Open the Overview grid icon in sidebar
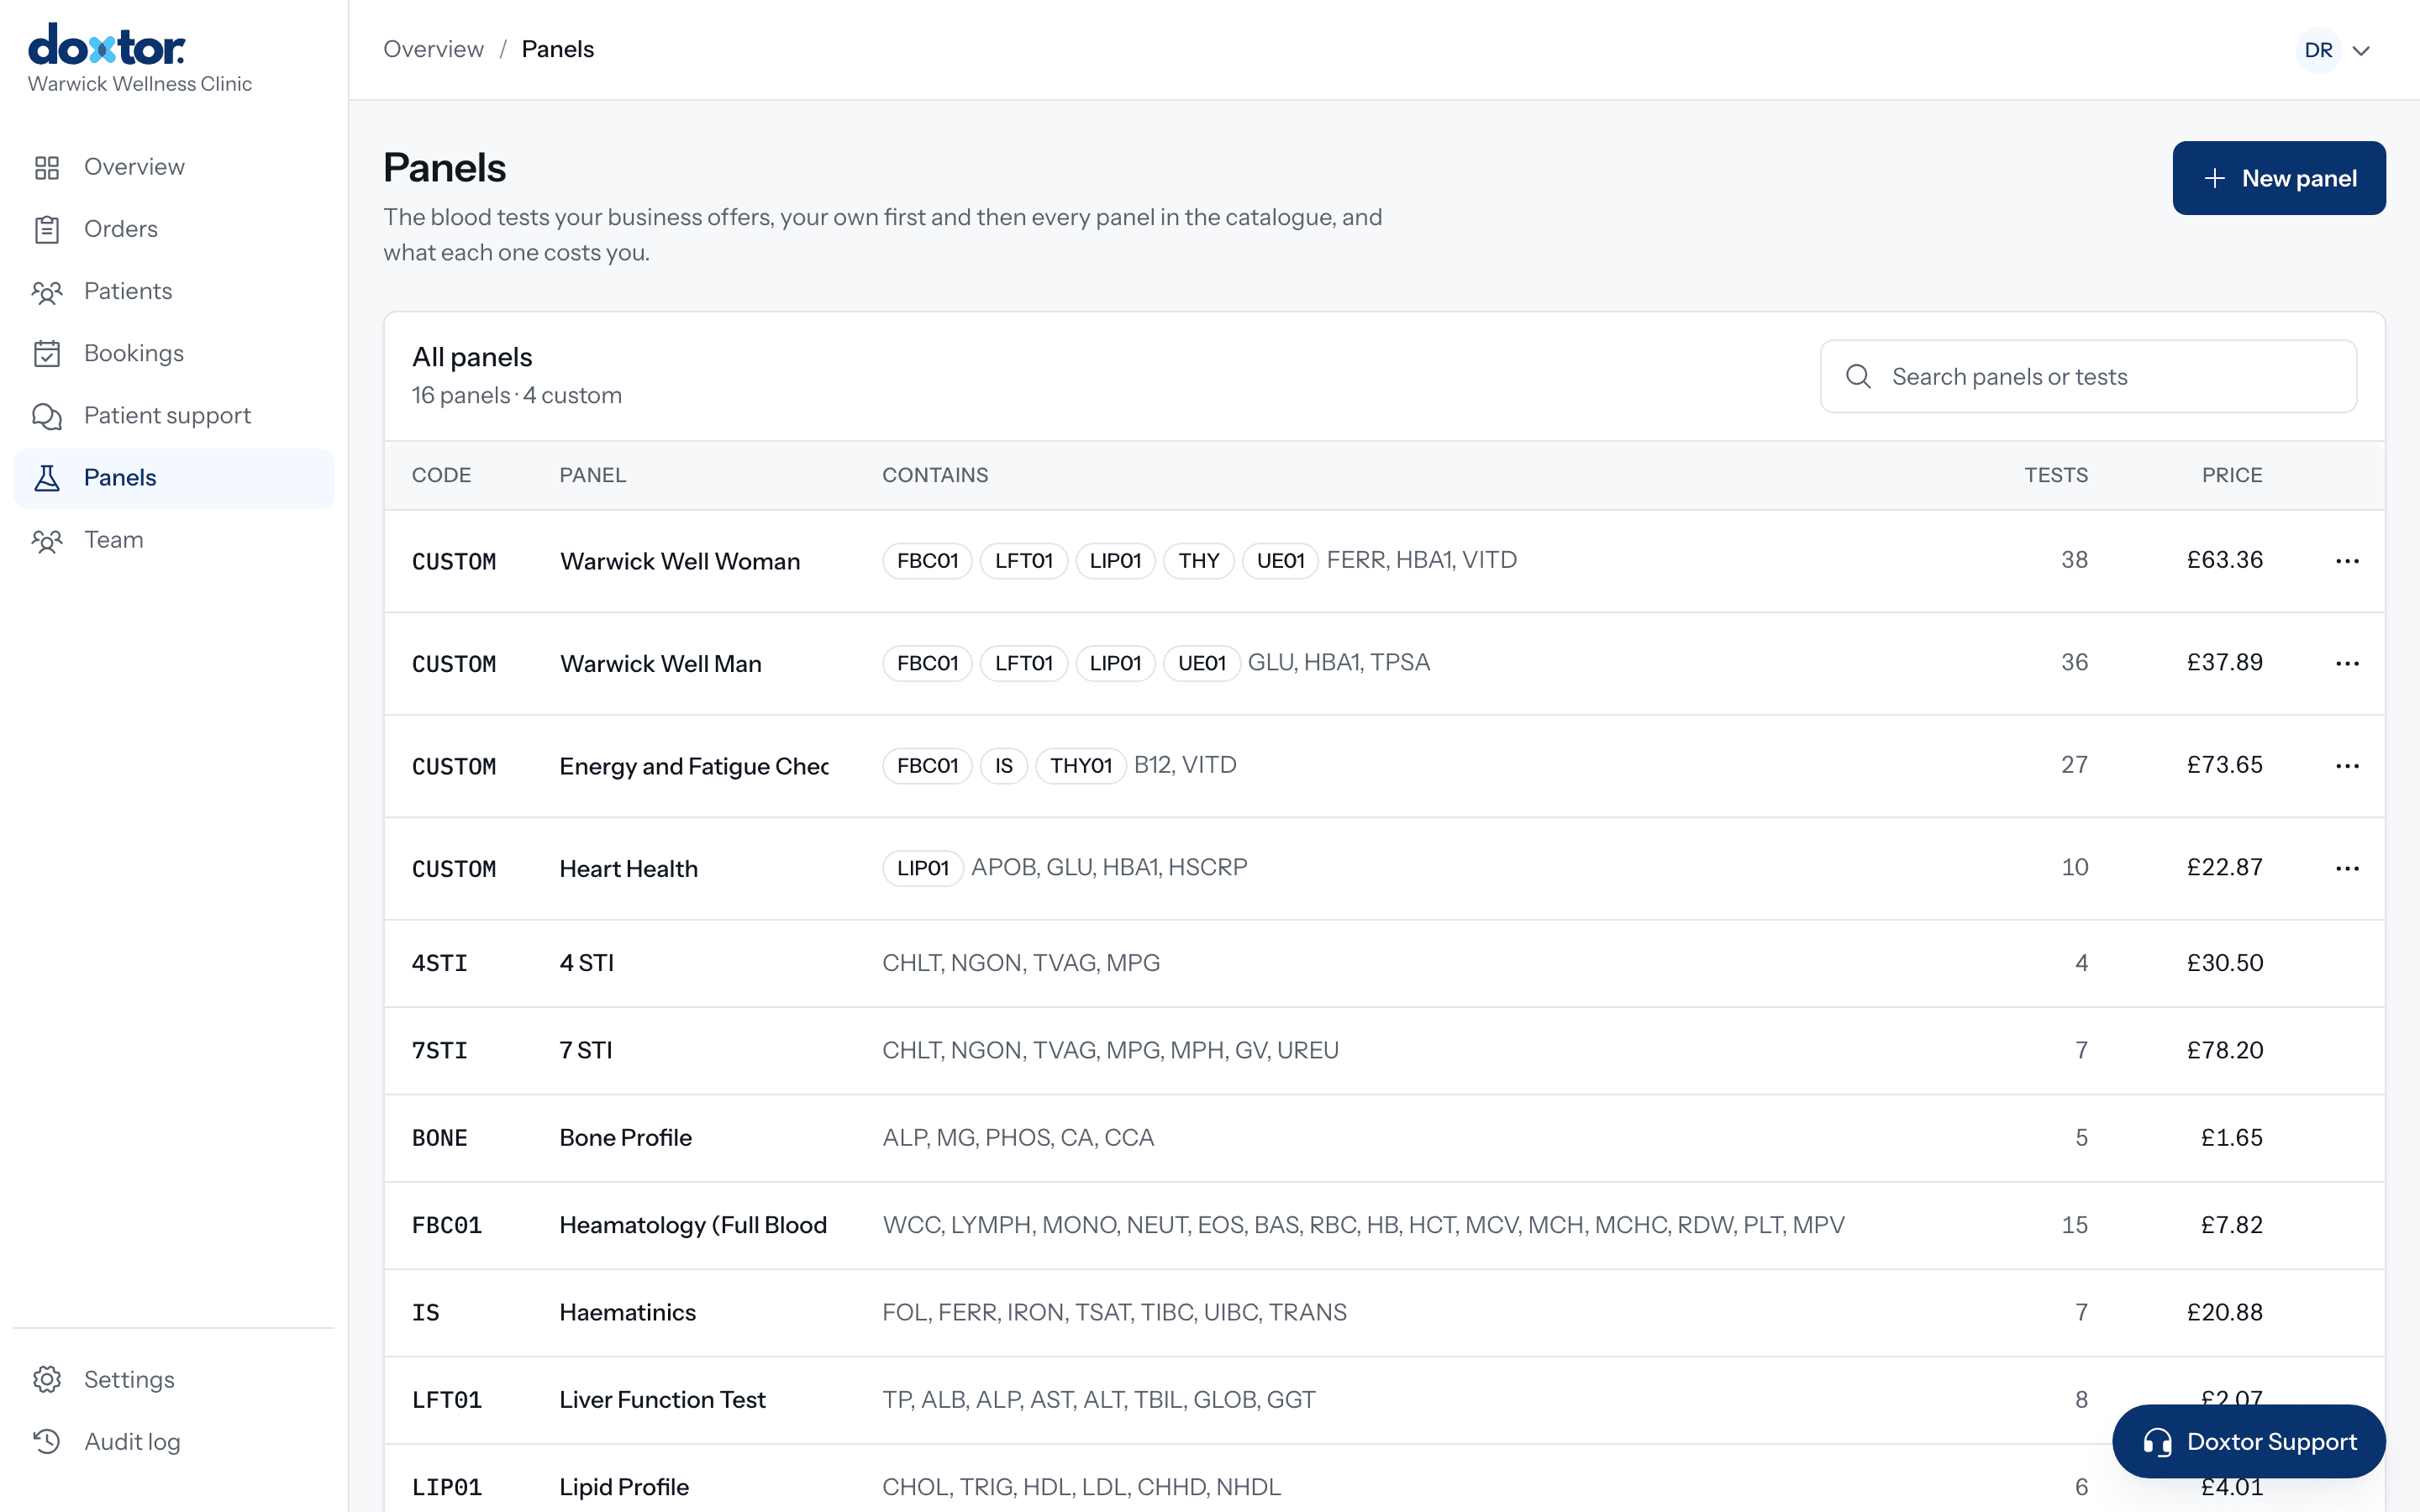2420x1512 pixels. click(x=47, y=167)
